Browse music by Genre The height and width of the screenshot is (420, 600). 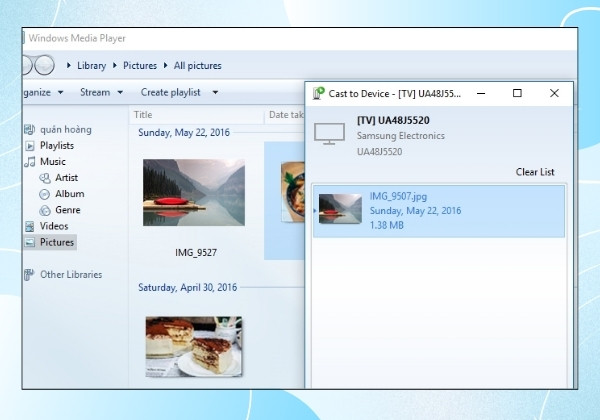click(x=68, y=210)
